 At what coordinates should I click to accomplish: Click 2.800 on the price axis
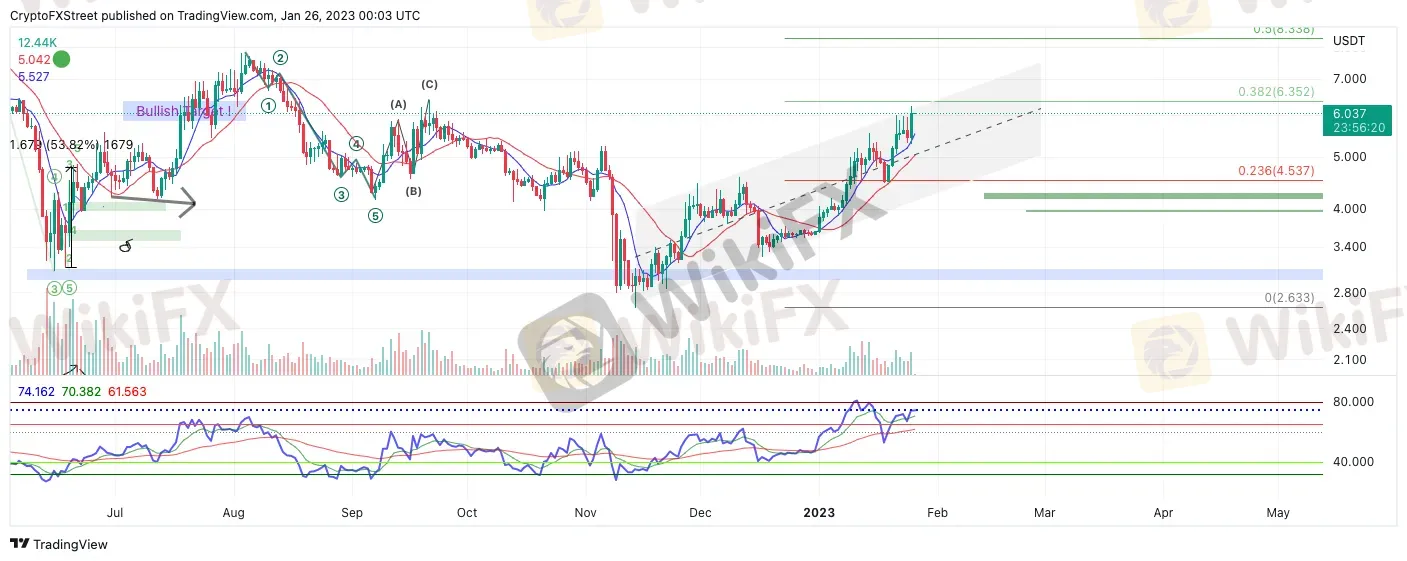click(1349, 293)
